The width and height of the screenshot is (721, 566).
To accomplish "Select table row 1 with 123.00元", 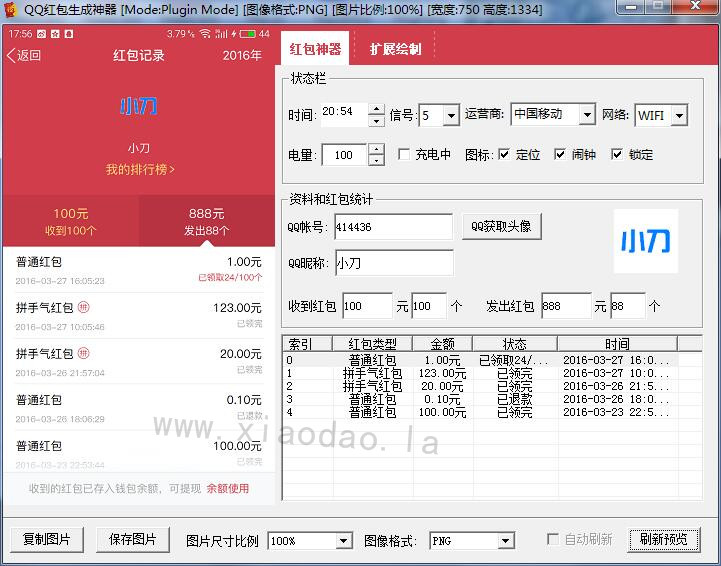I will coord(481,373).
